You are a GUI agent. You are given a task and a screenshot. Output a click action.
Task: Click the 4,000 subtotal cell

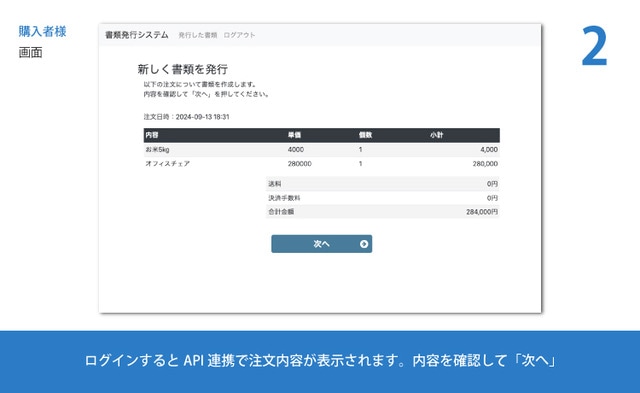point(489,149)
